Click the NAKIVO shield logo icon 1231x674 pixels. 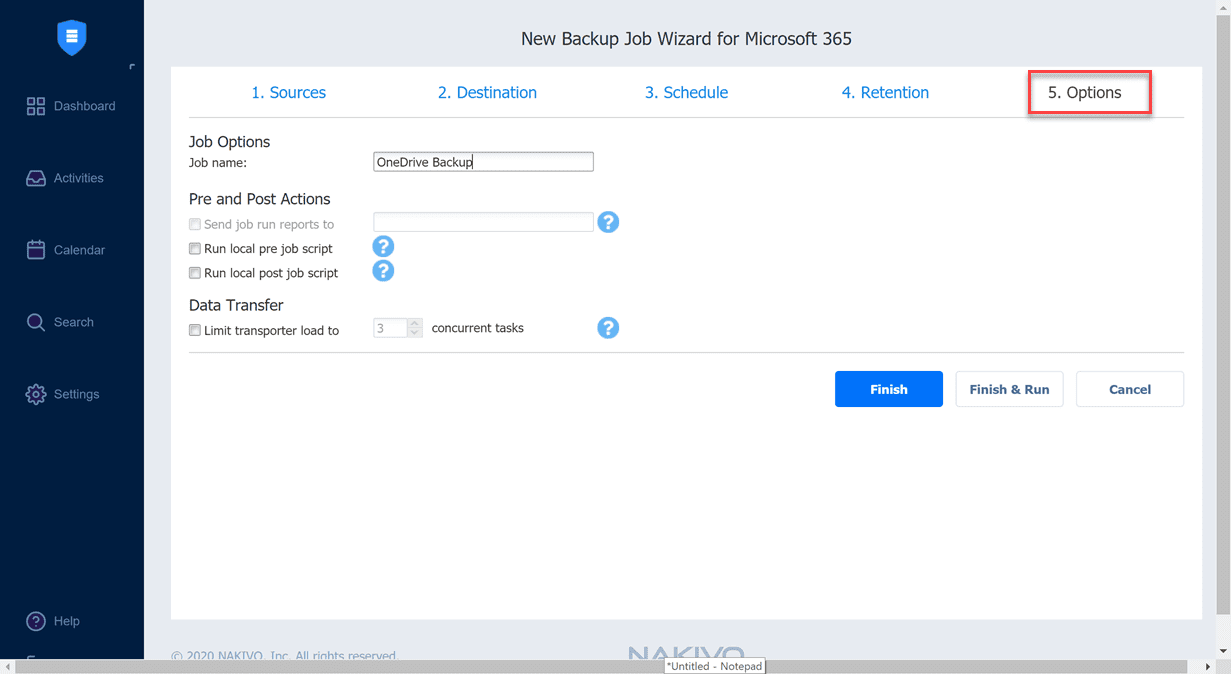72,38
